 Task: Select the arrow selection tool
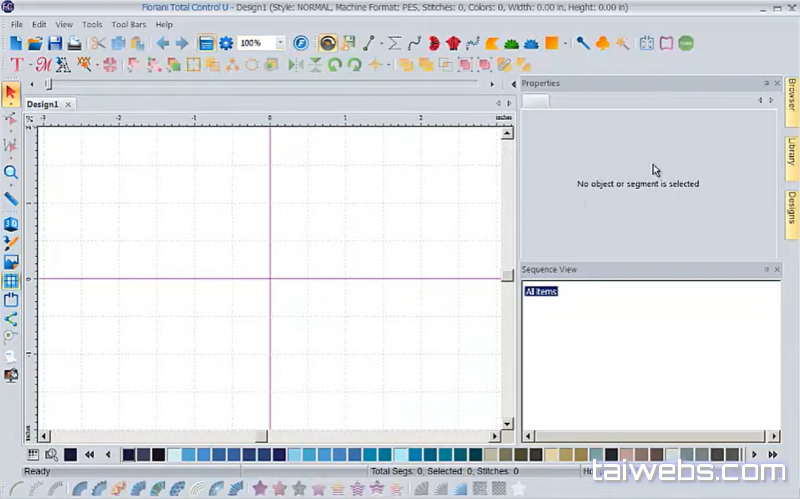tap(11, 94)
